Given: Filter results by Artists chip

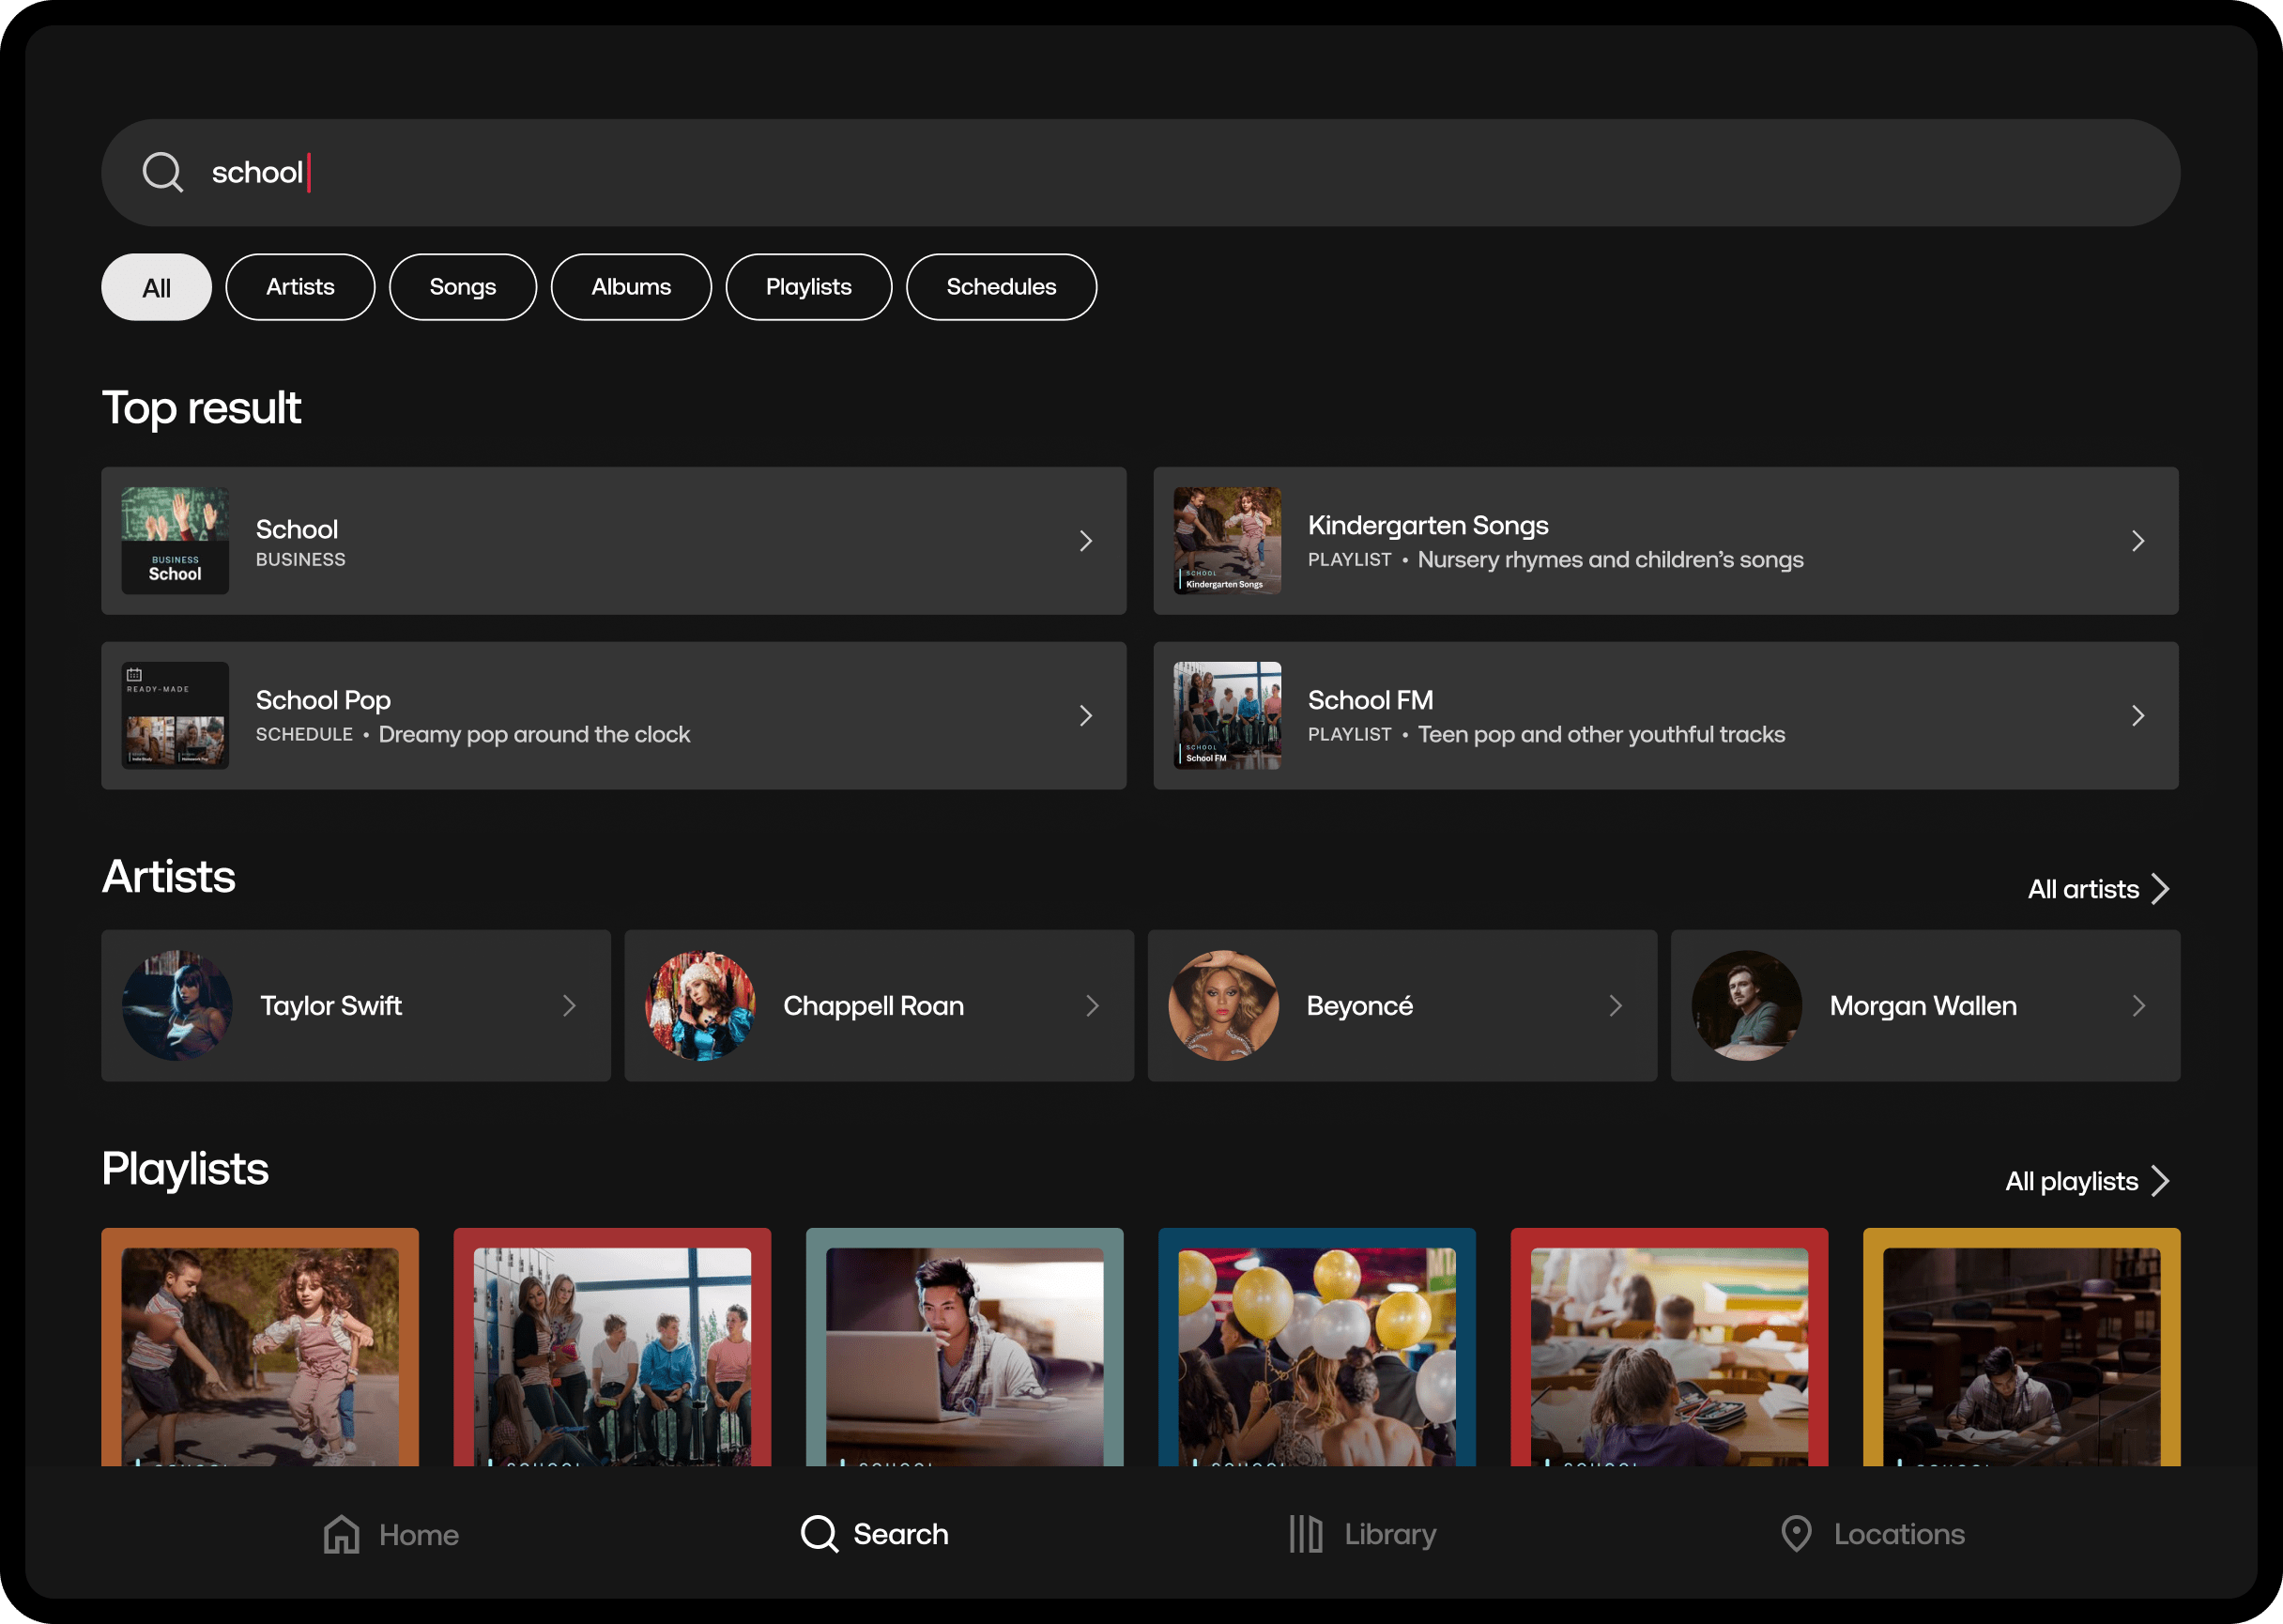Looking at the screenshot, I should click(x=300, y=287).
